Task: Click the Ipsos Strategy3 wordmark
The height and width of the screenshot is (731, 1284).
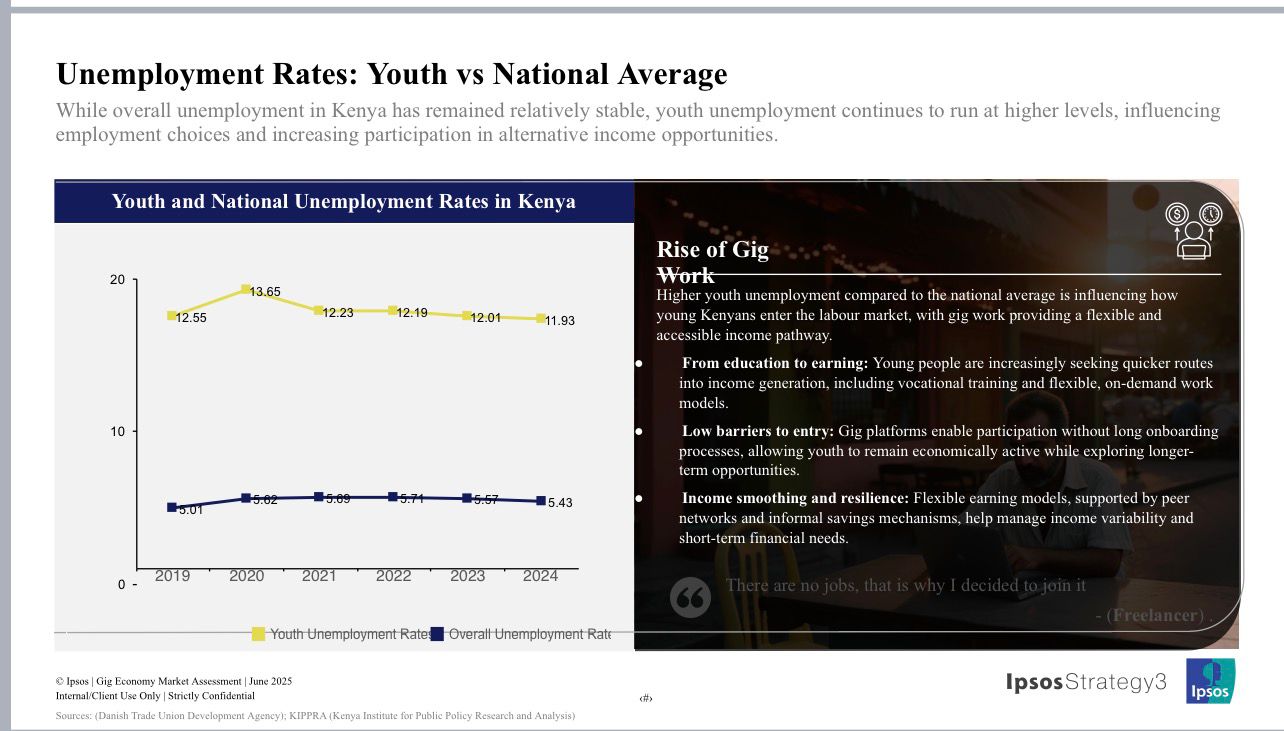Action: [1086, 682]
